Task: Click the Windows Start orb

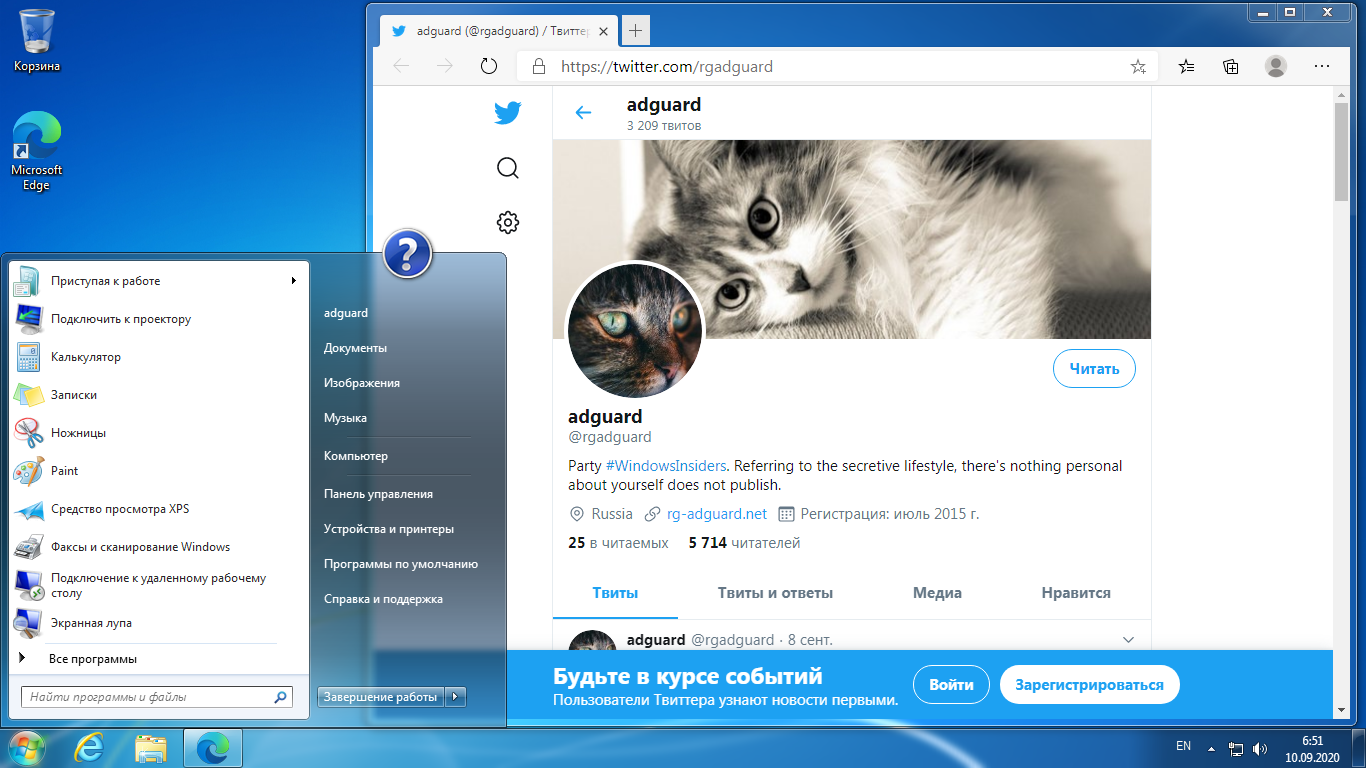Action: [x=26, y=747]
